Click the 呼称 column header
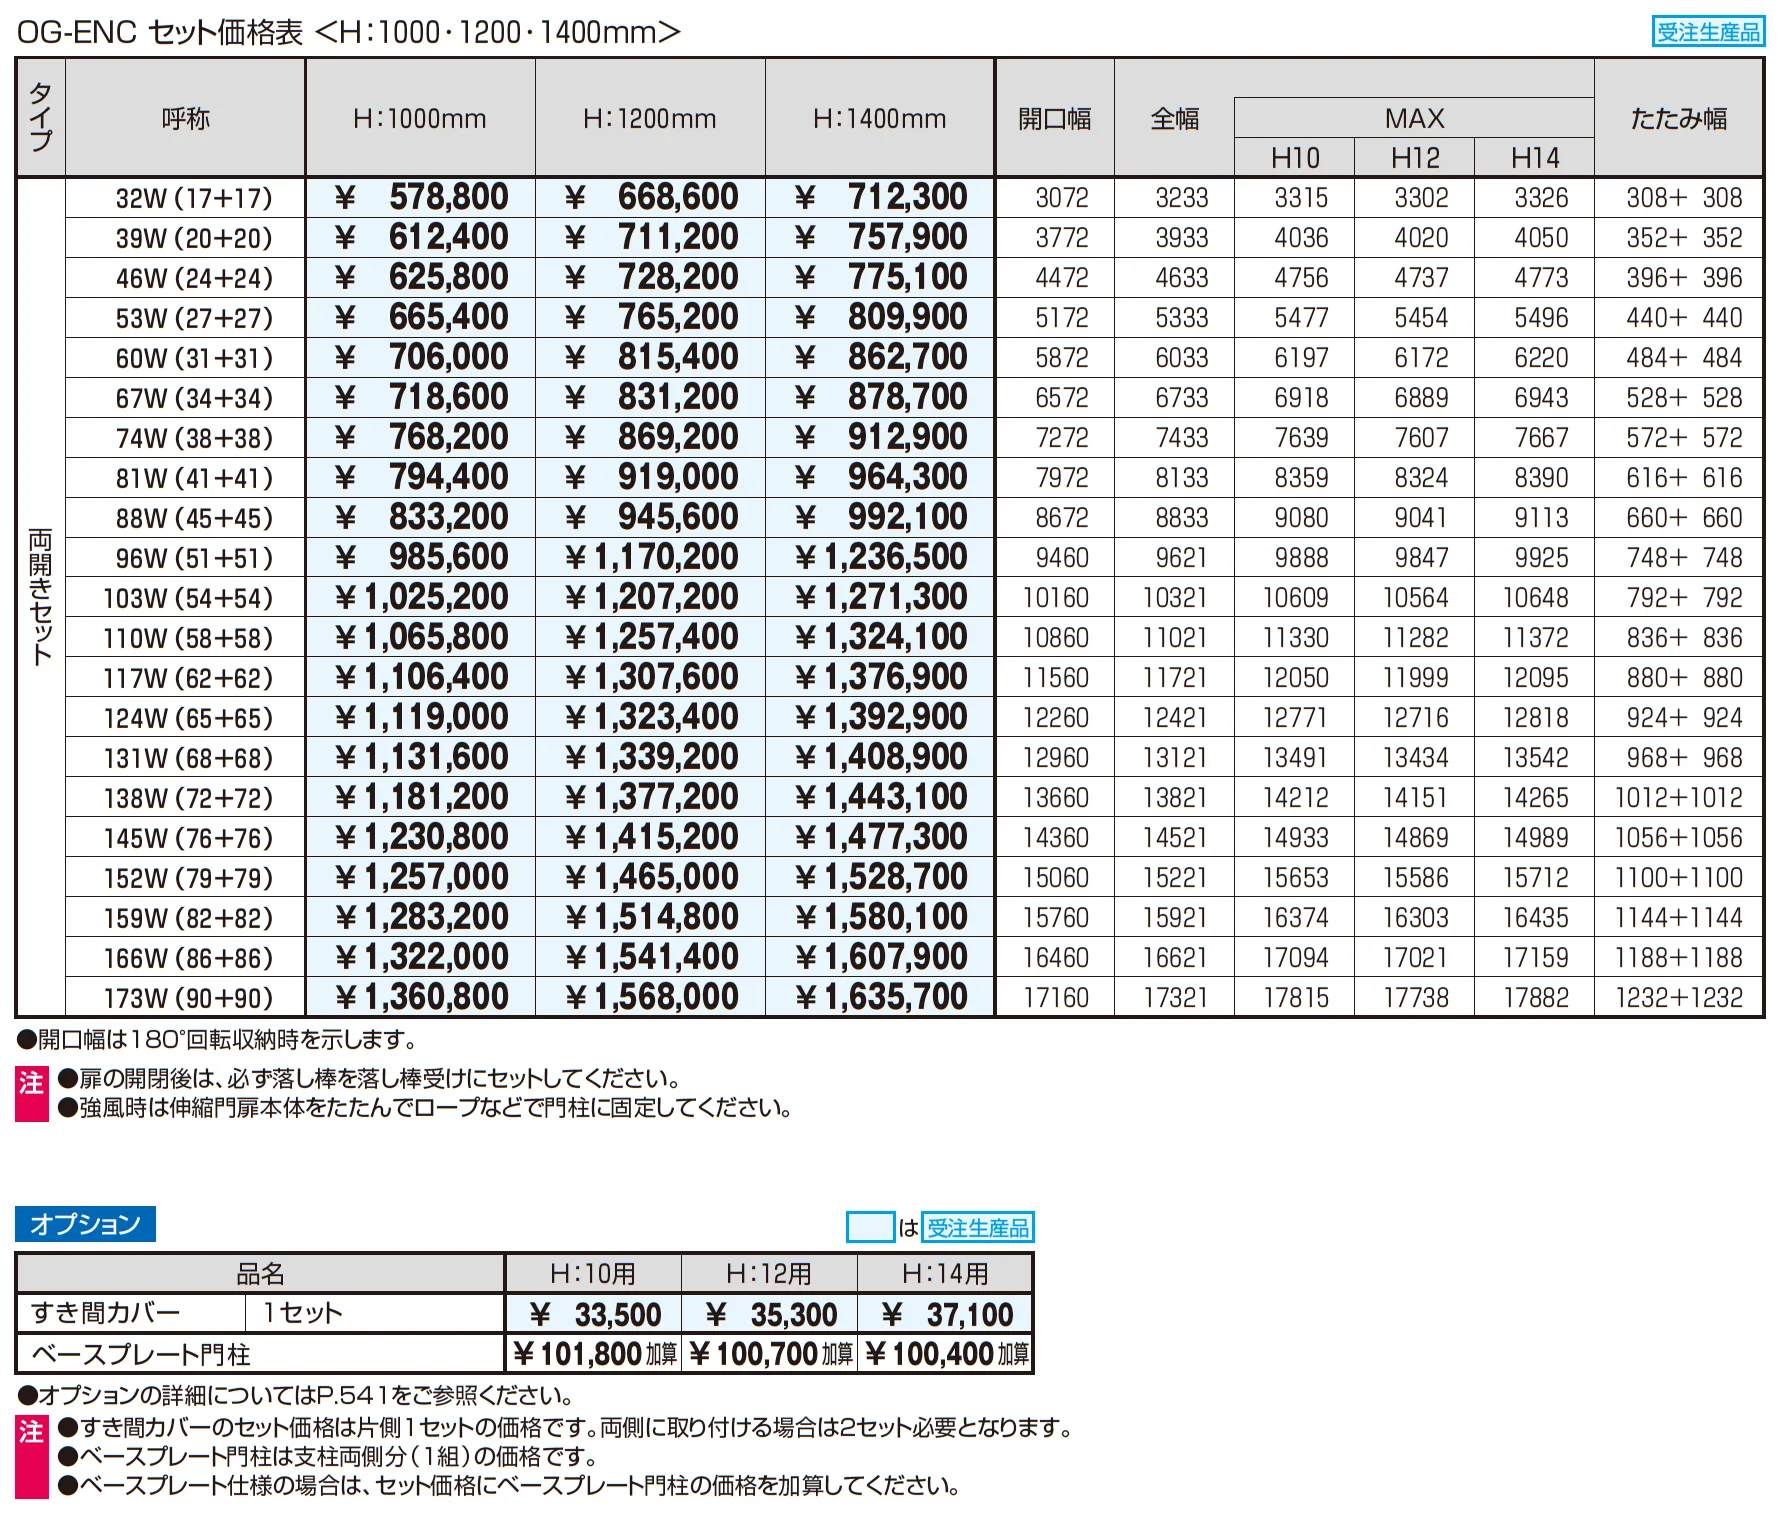 tap(186, 118)
